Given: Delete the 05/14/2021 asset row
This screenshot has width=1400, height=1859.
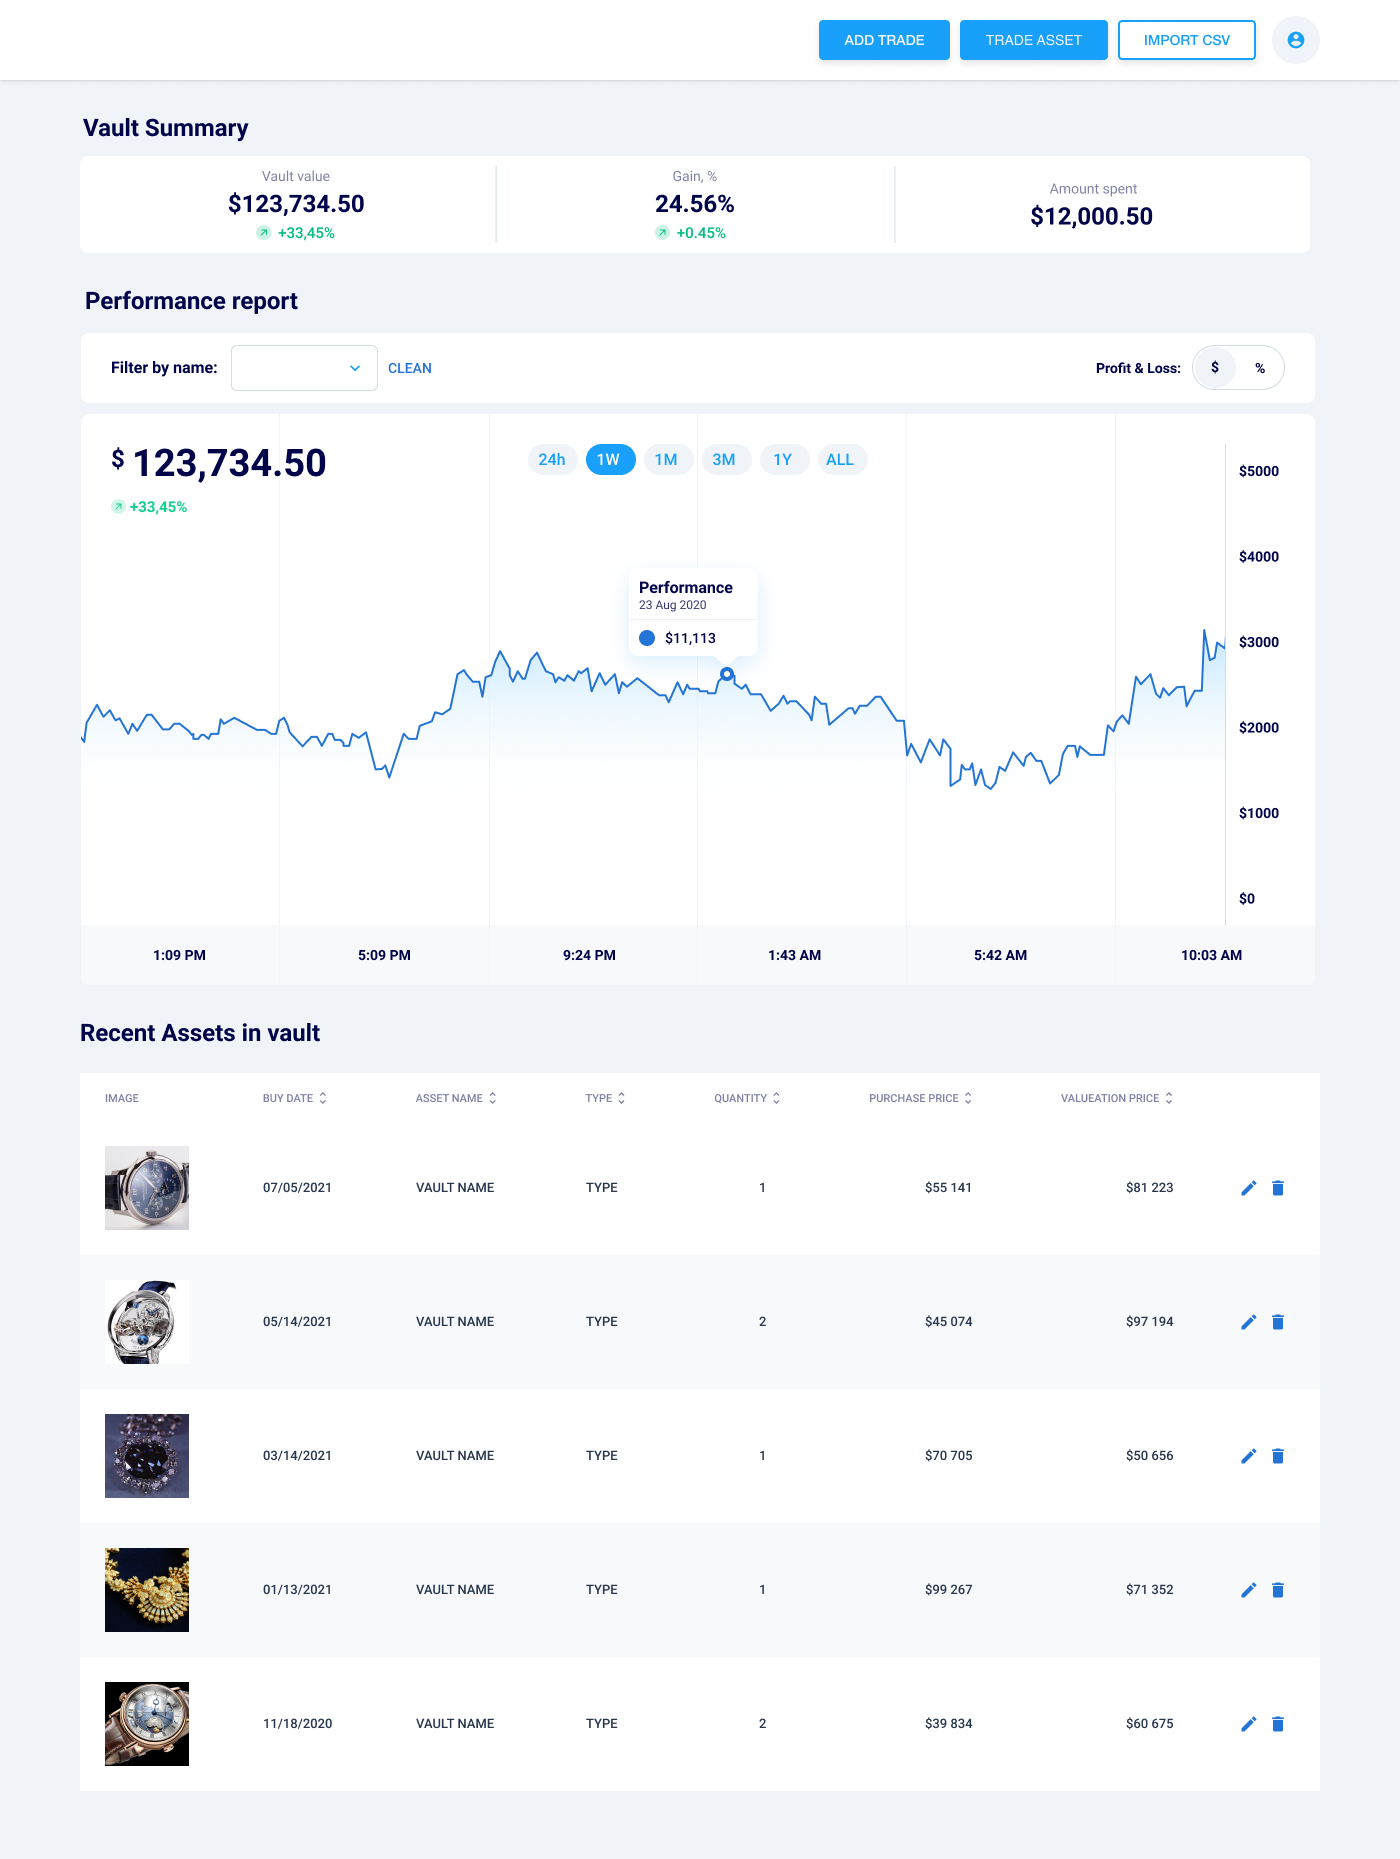Looking at the screenshot, I should 1278,1322.
